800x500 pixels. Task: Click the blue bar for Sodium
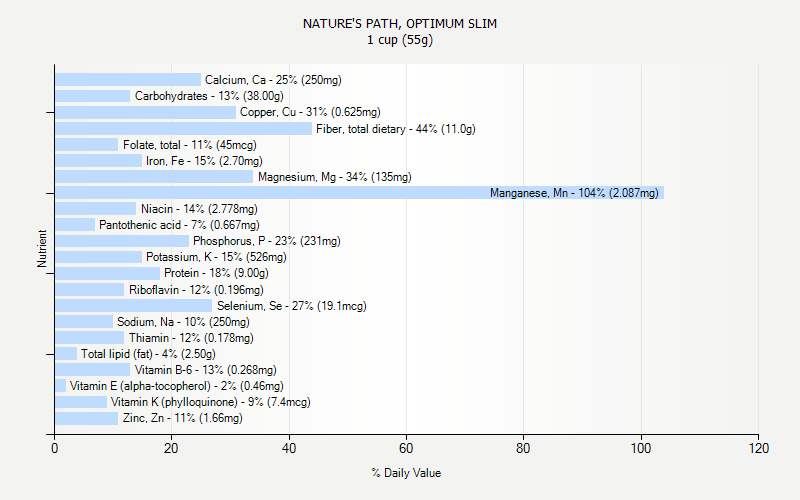(x=84, y=321)
